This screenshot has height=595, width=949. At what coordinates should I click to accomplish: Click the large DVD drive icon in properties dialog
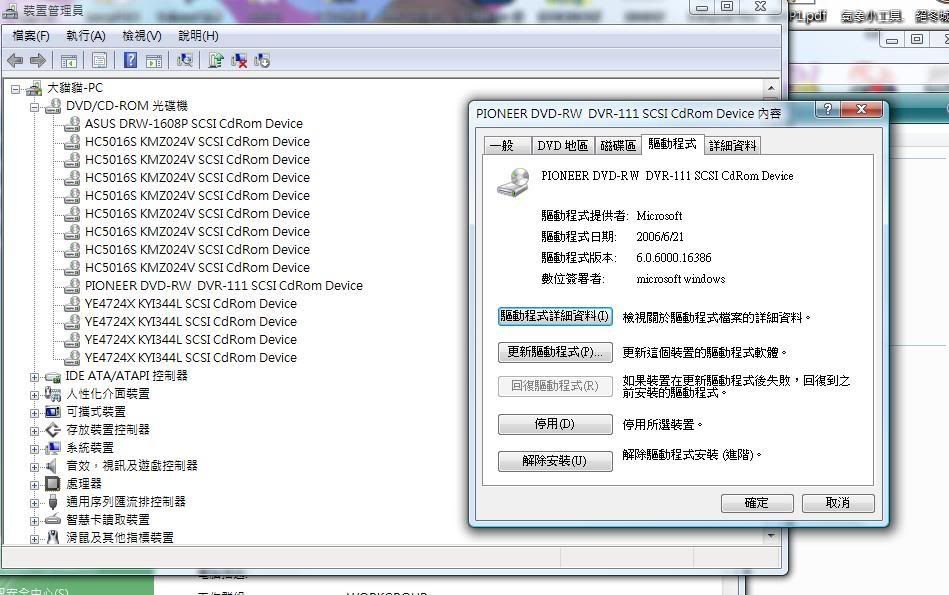(513, 183)
